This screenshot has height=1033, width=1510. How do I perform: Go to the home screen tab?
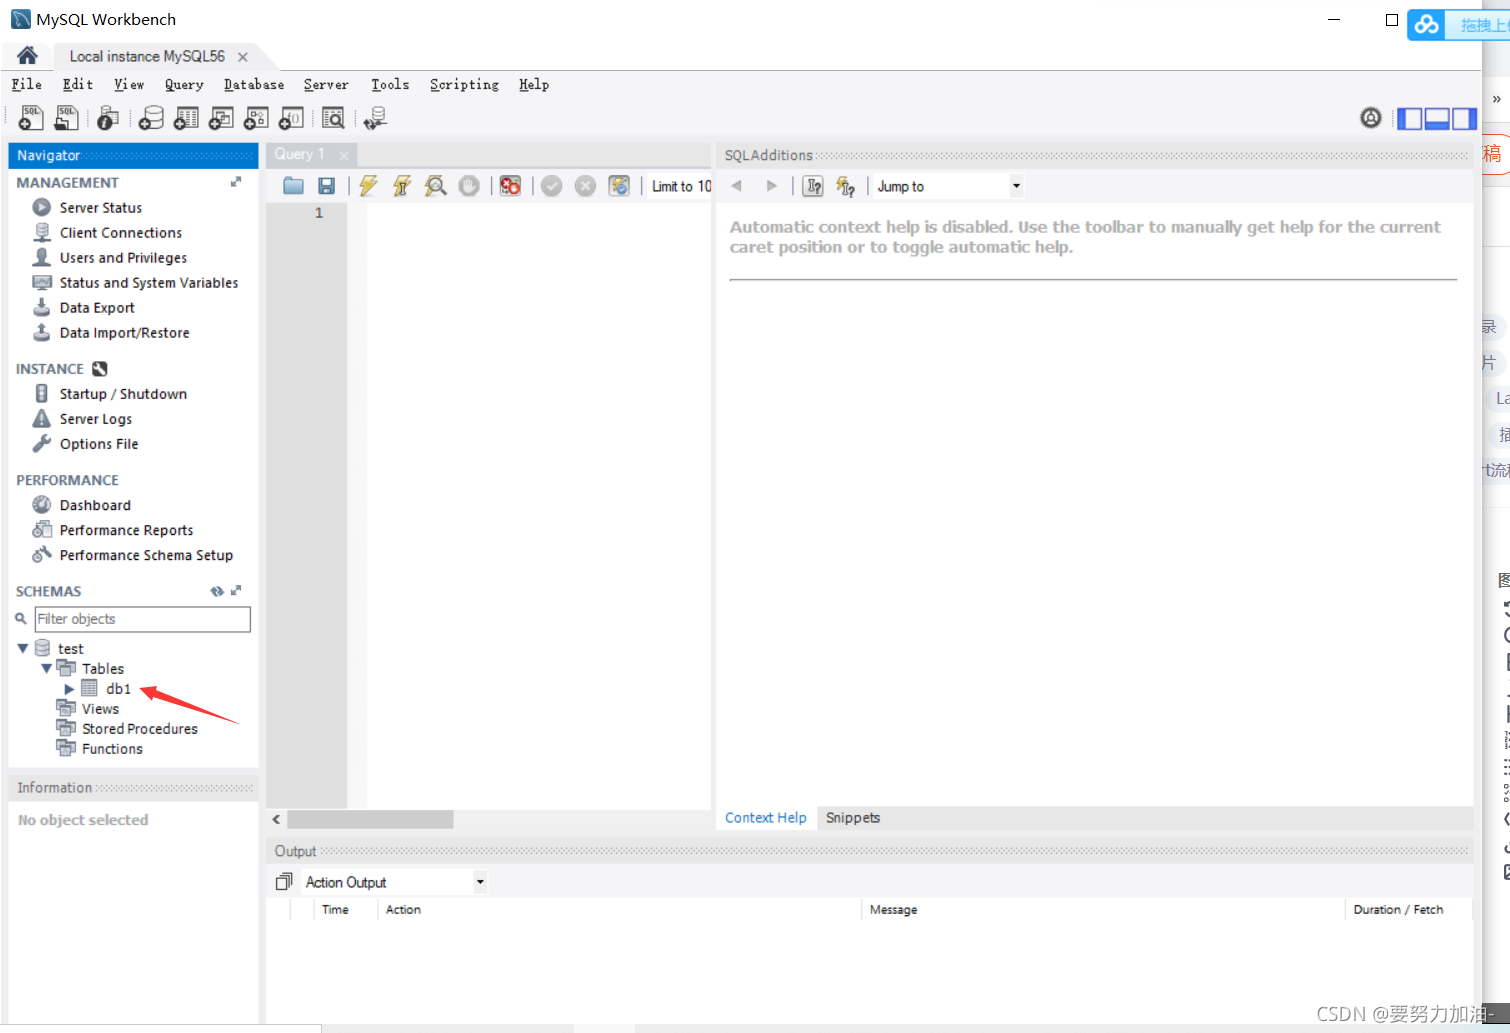[27, 56]
